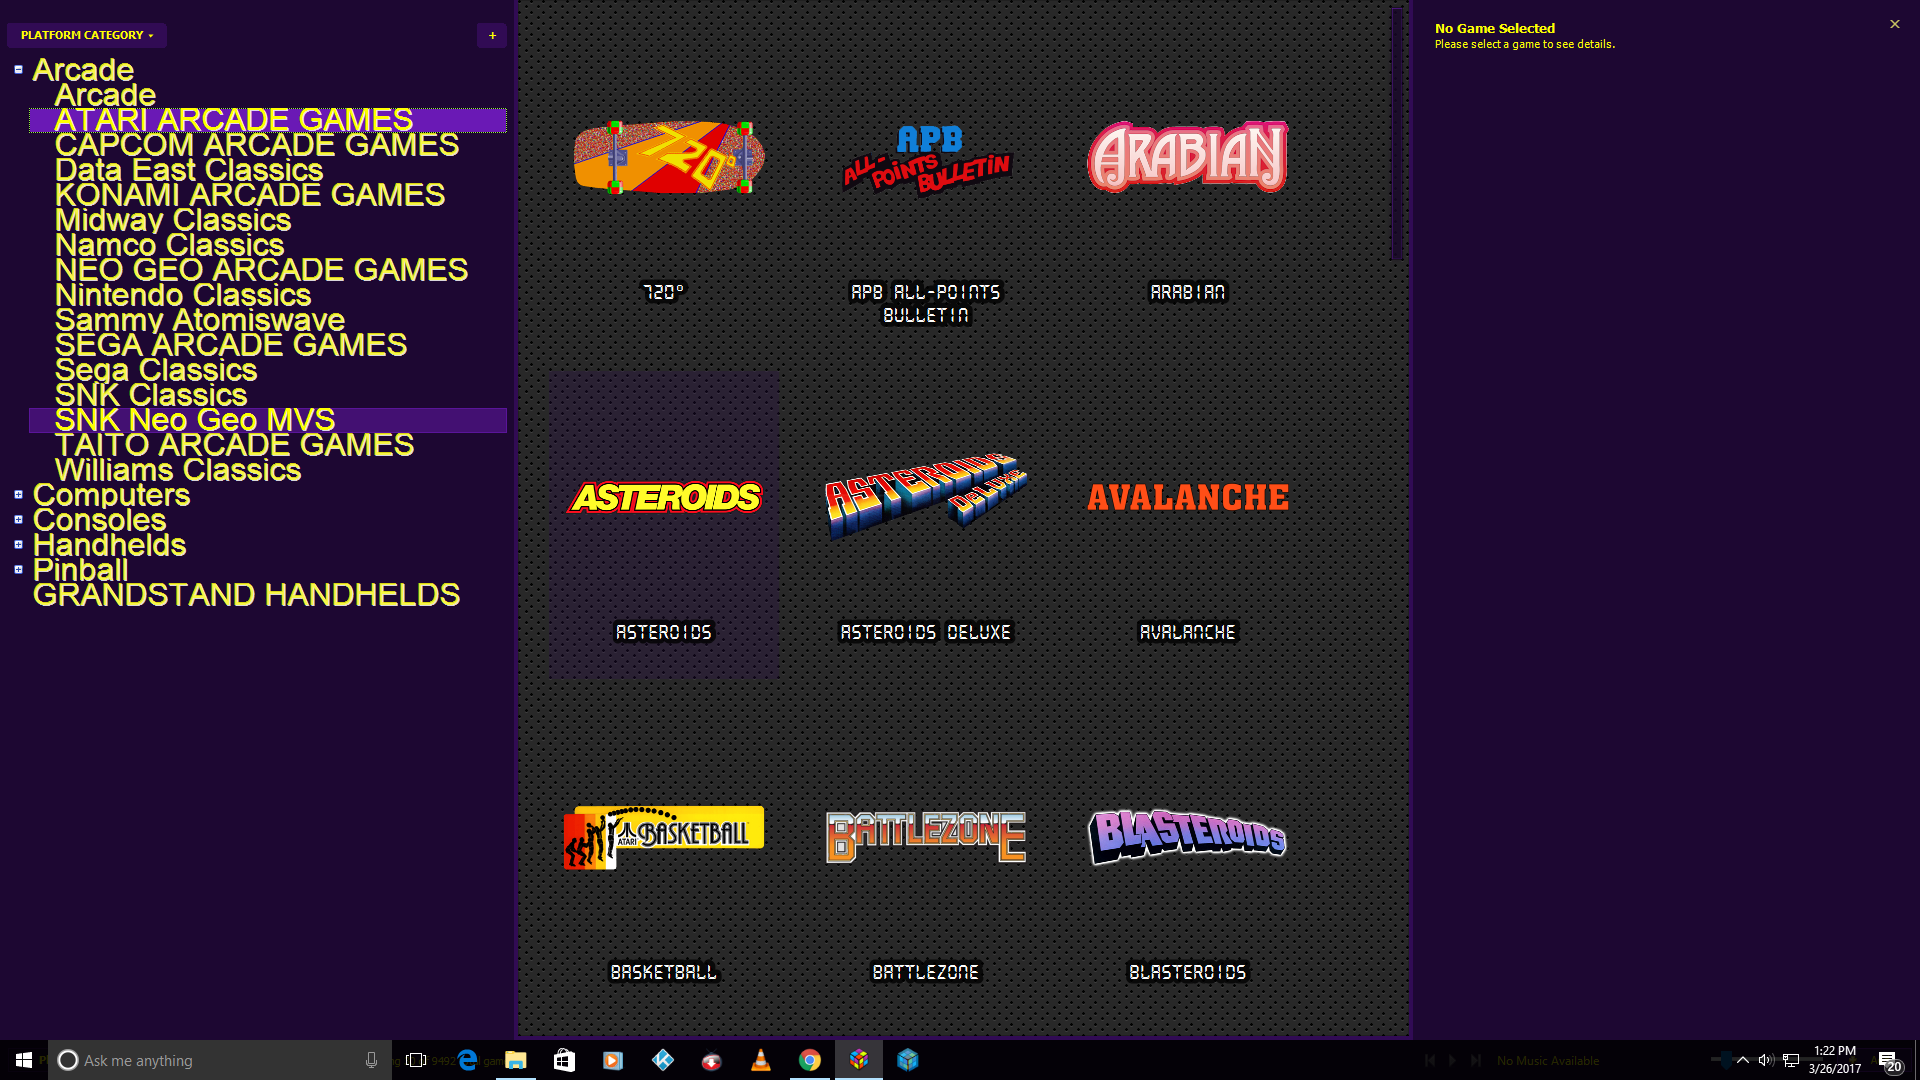The width and height of the screenshot is (1920, 1080).
Task: Select TAITO ARCADE GAMES platform
Action: 234,445
